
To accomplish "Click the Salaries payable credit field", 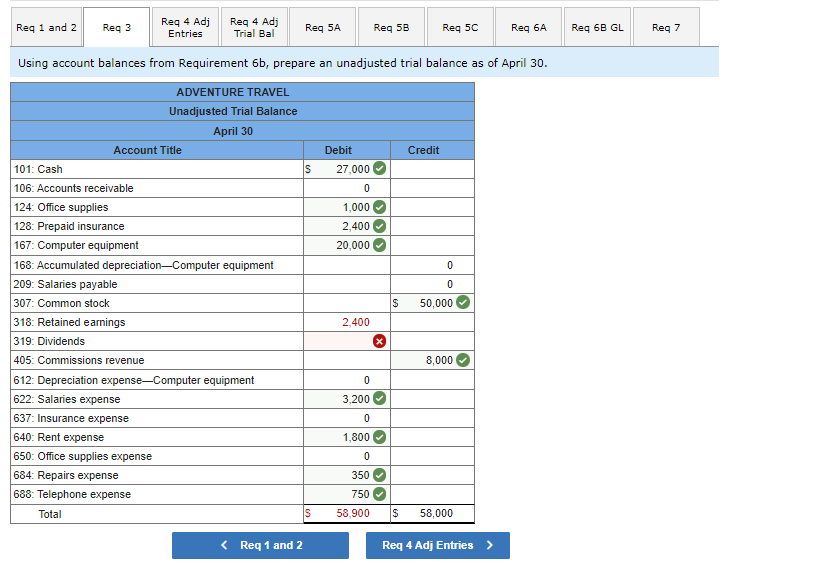I will (432, 284).
